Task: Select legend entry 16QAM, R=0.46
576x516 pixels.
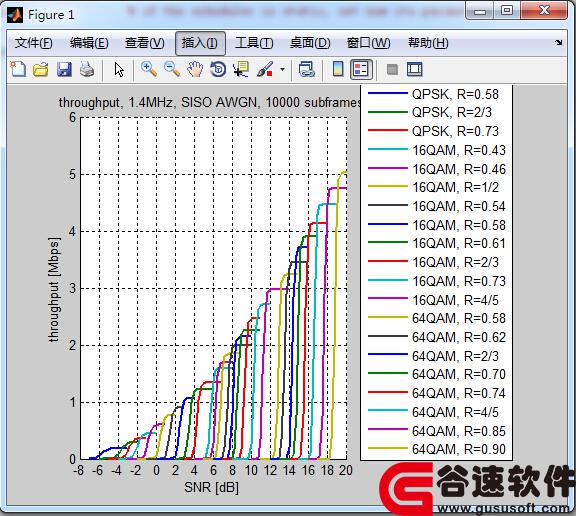Action: 437,169
